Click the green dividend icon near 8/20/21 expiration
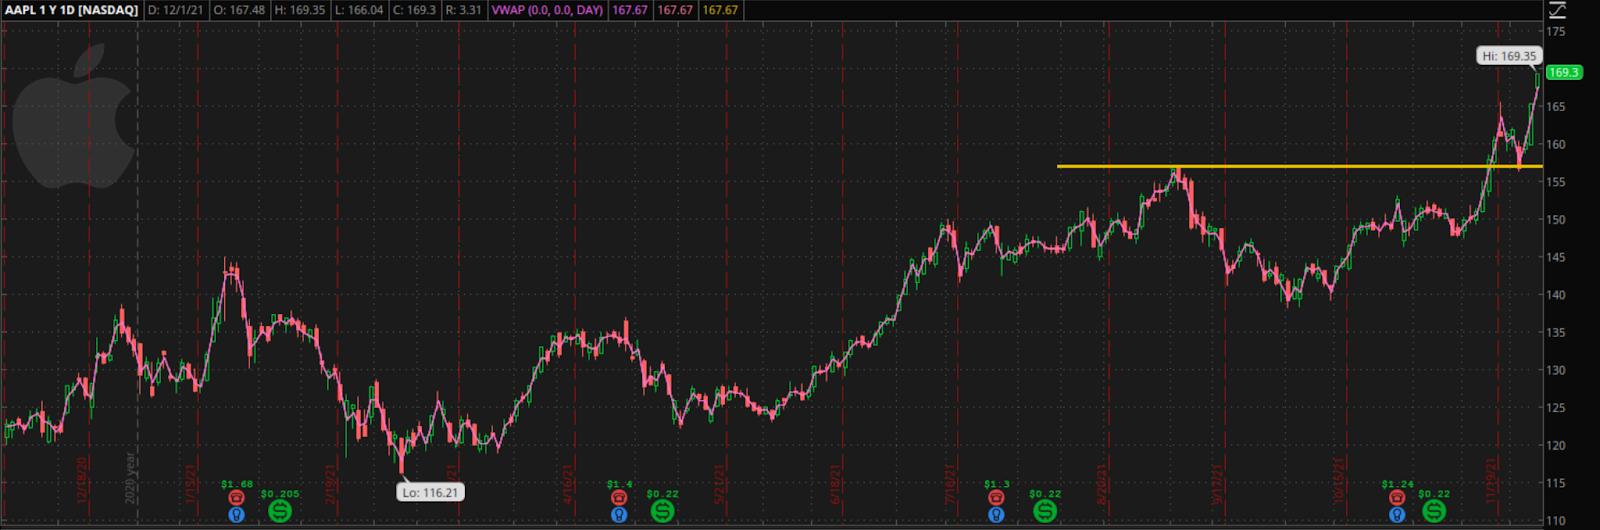 click(x=1045, y=511)
